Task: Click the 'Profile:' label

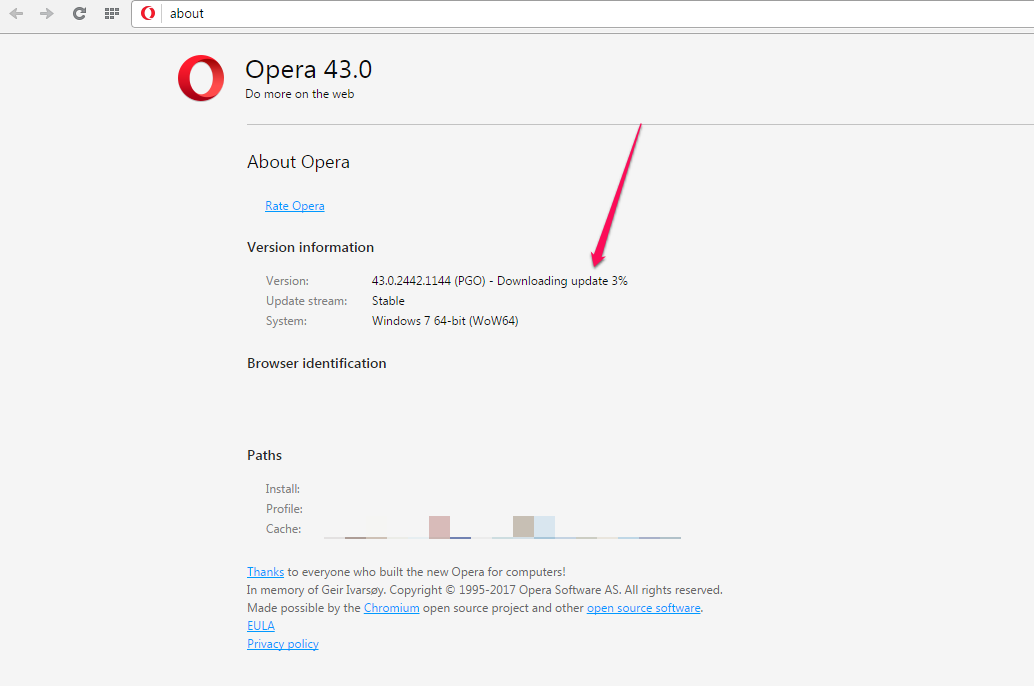Action: point(284,509)
